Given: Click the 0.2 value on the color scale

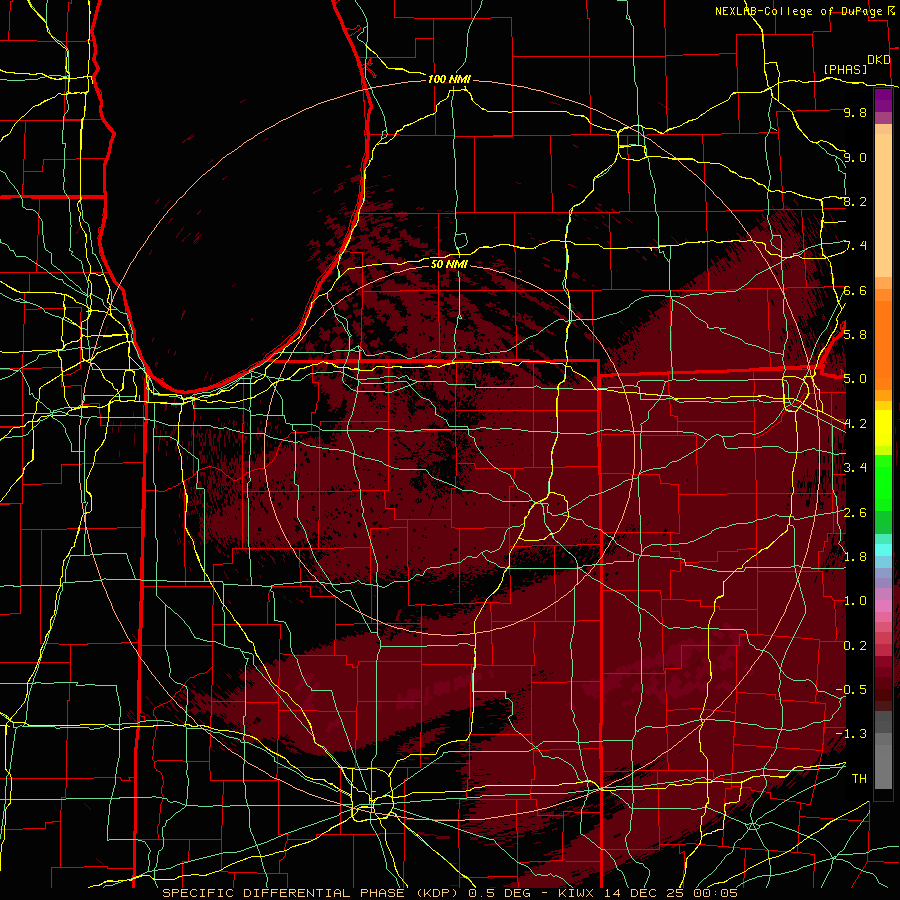Looking at the screenshot, I should (855, 646).
